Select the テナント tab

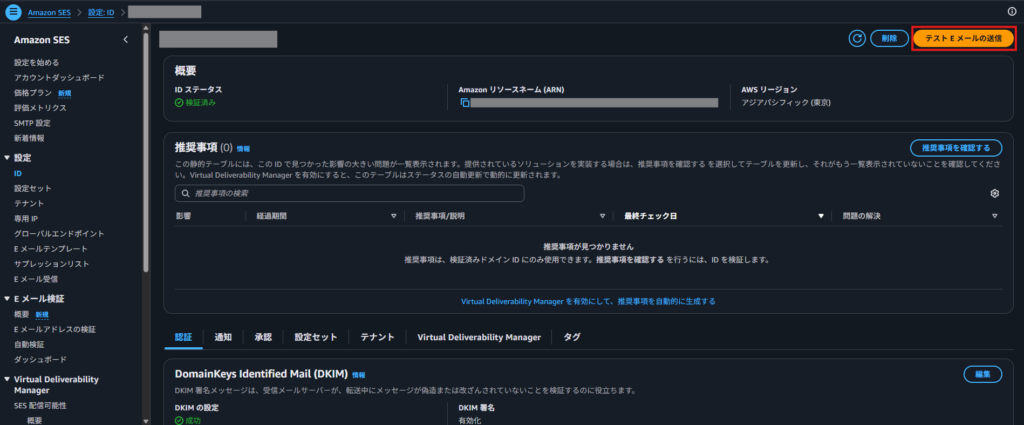377,337
